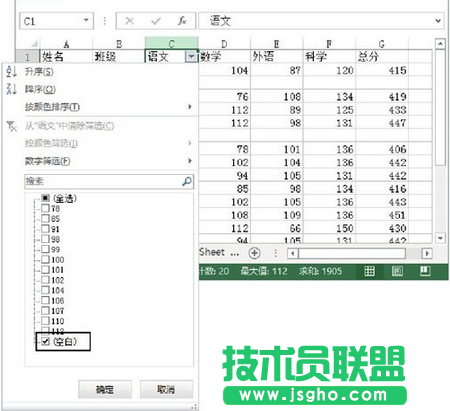Click the sheet tabs ellipsis
This screenshot has width=450, height=411.
coord(235,253)
